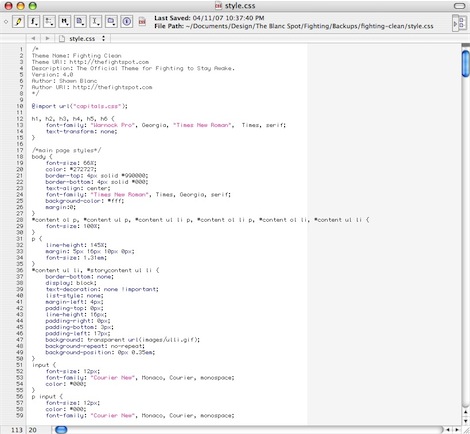470x434 pixels.
Task: Open the I-beam text options popup
Action: [95, 22]
